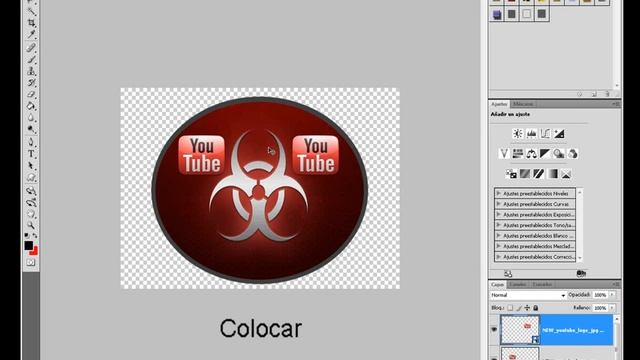Select the Paint Bucket tool

coord(31,106)
